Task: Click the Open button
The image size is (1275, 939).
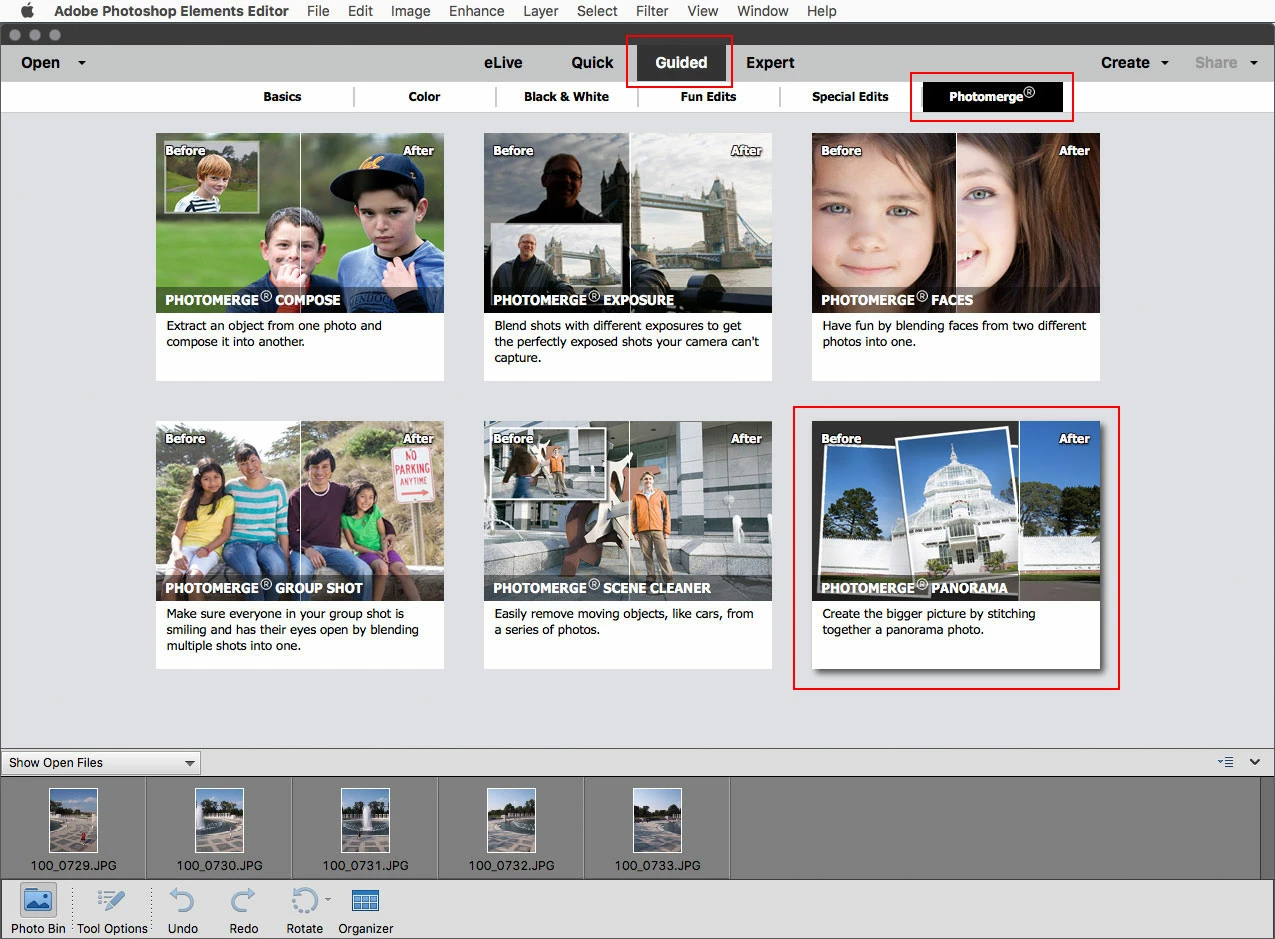Action: (x=41, y=63)
